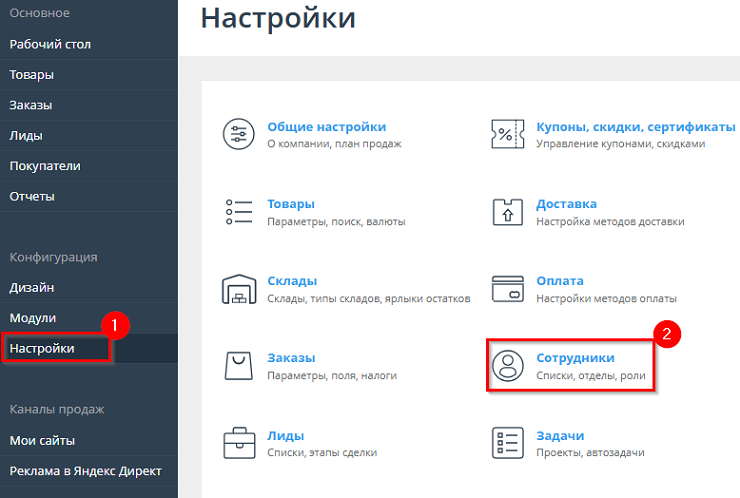Open Покупатели in the sidebar
Image resolution: width=740 pixels, height=498 pixels.
pyautogui.click(x=45, y=166)
